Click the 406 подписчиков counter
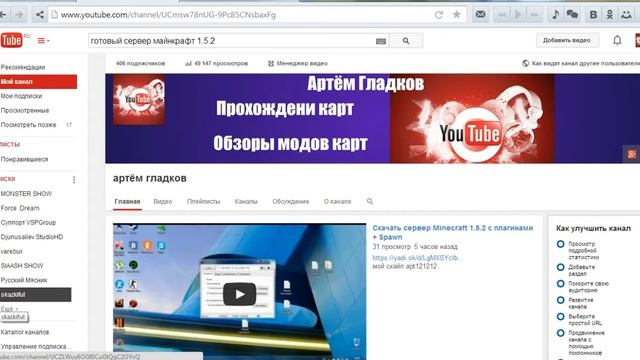640x360 pixels. [x=140, y=63]
